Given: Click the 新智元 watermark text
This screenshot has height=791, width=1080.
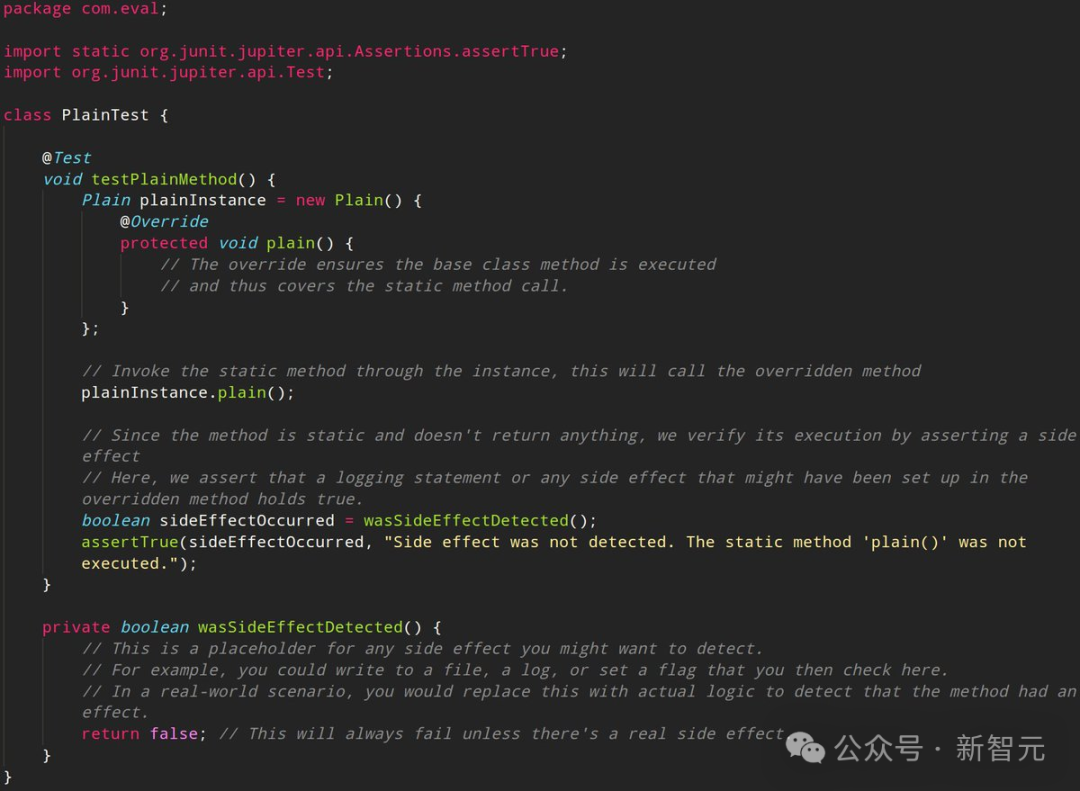Looking at the screenshot, I should click(x=1000, y=748).
